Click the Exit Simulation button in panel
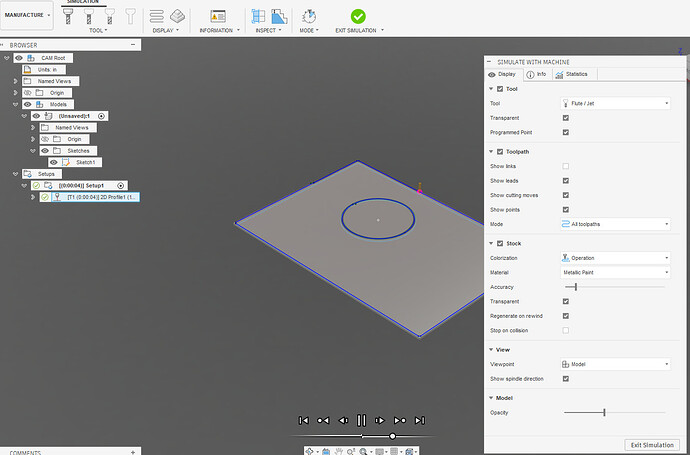The width and height of the screenshot is (690, 455). click(651, 444)
